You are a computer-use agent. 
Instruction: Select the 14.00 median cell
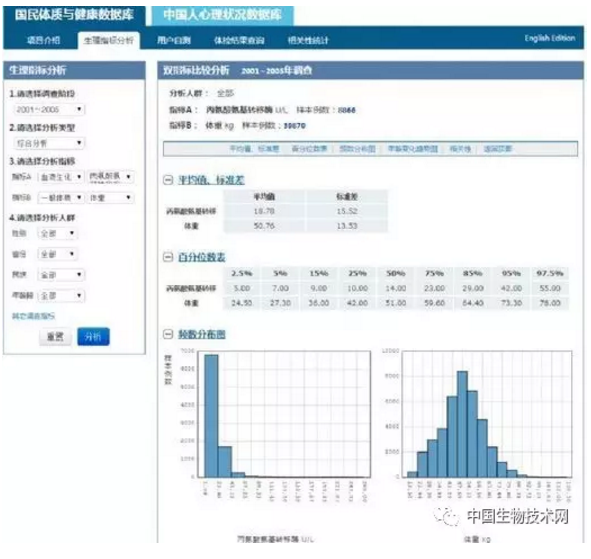click(396, 288)
